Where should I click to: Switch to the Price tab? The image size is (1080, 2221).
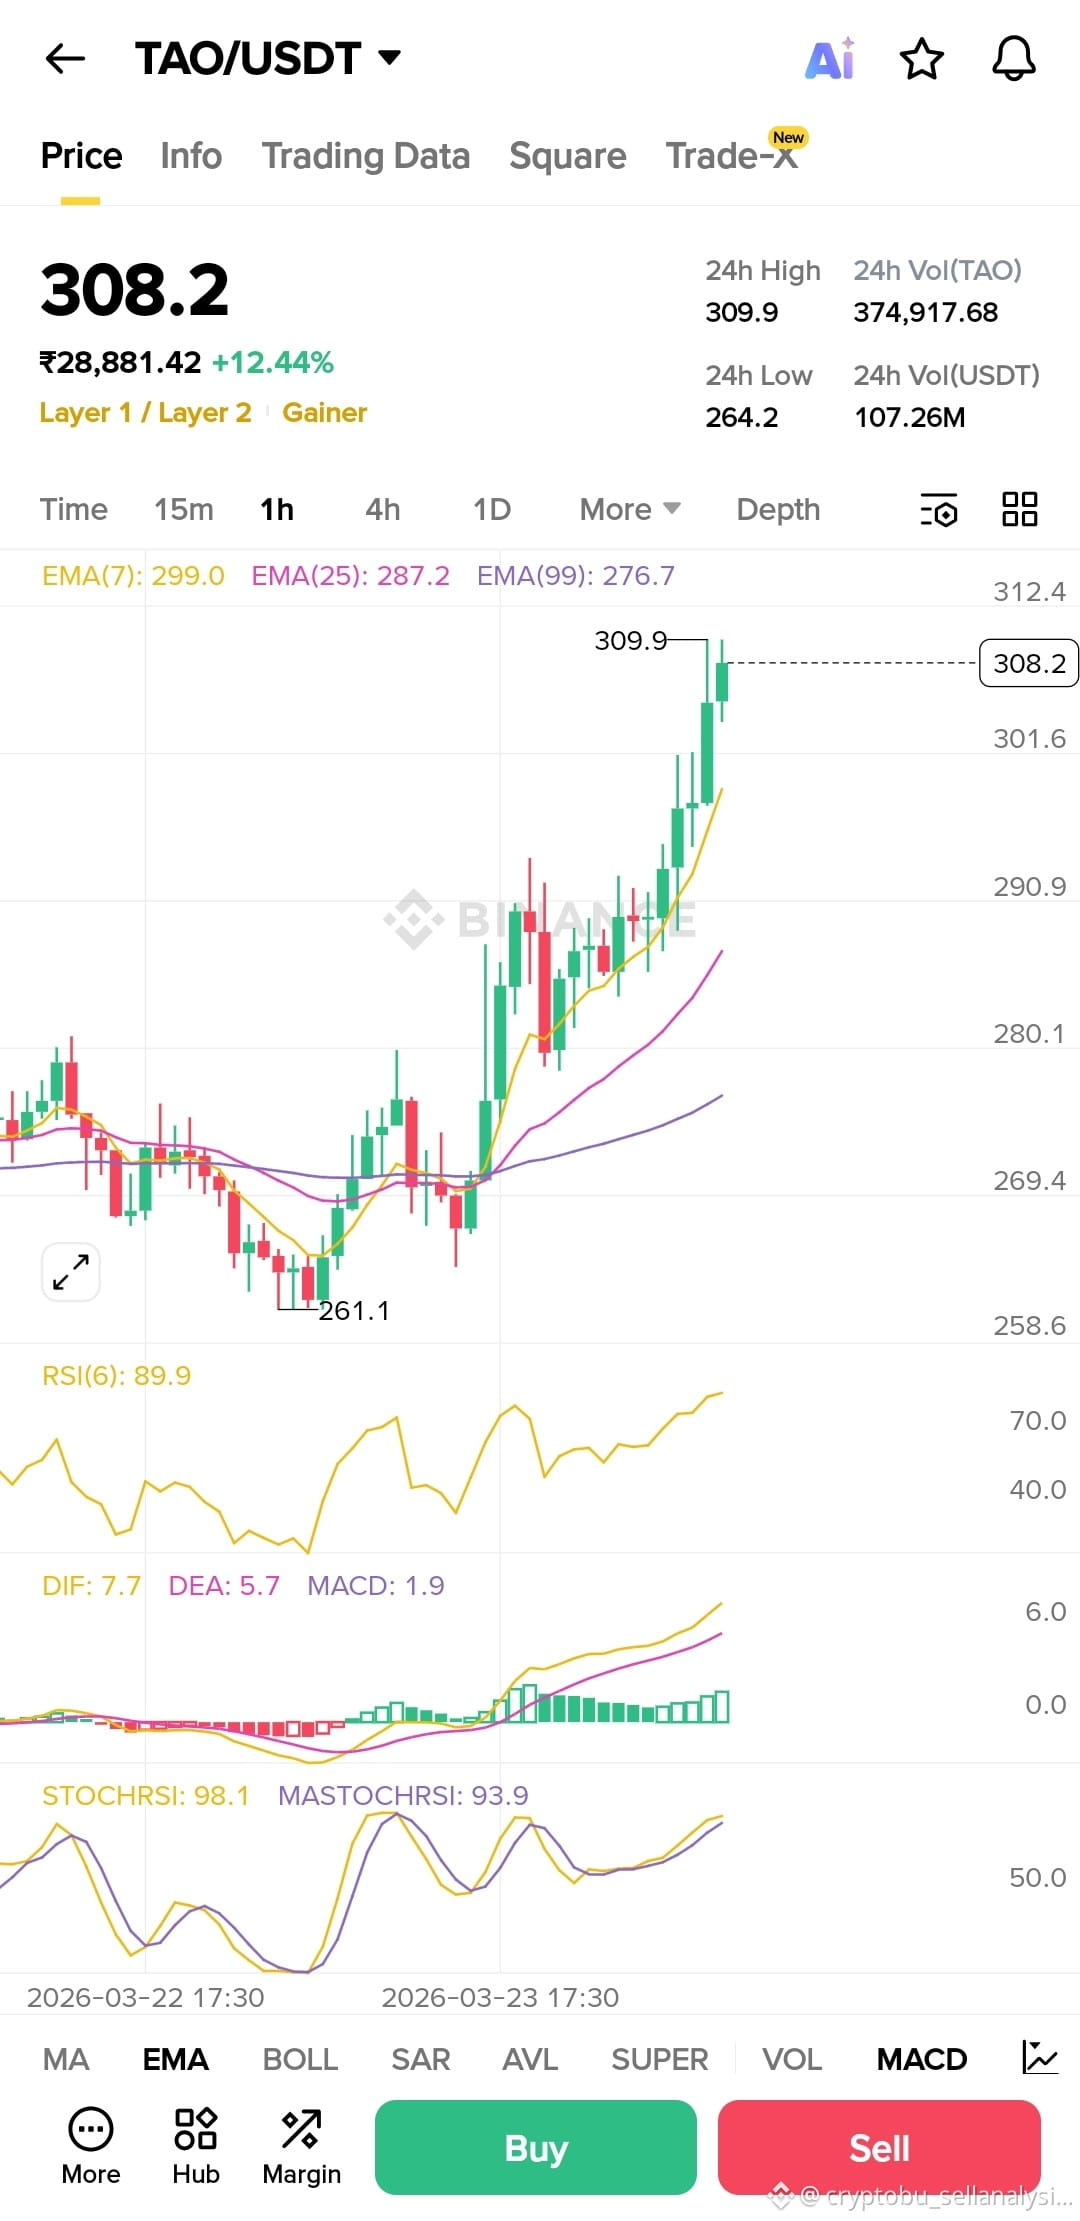(81, 156)
